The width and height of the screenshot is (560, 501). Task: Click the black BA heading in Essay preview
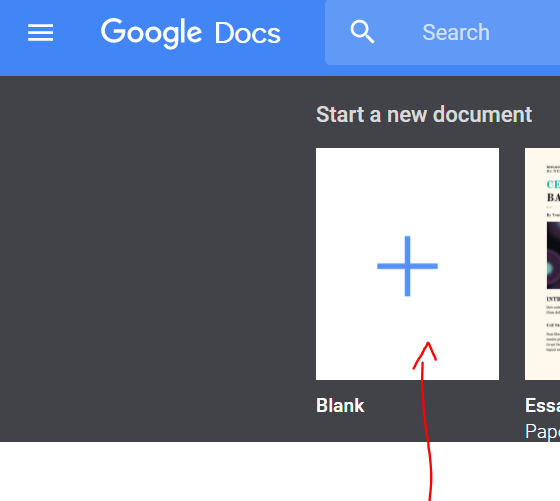point(553,197)
